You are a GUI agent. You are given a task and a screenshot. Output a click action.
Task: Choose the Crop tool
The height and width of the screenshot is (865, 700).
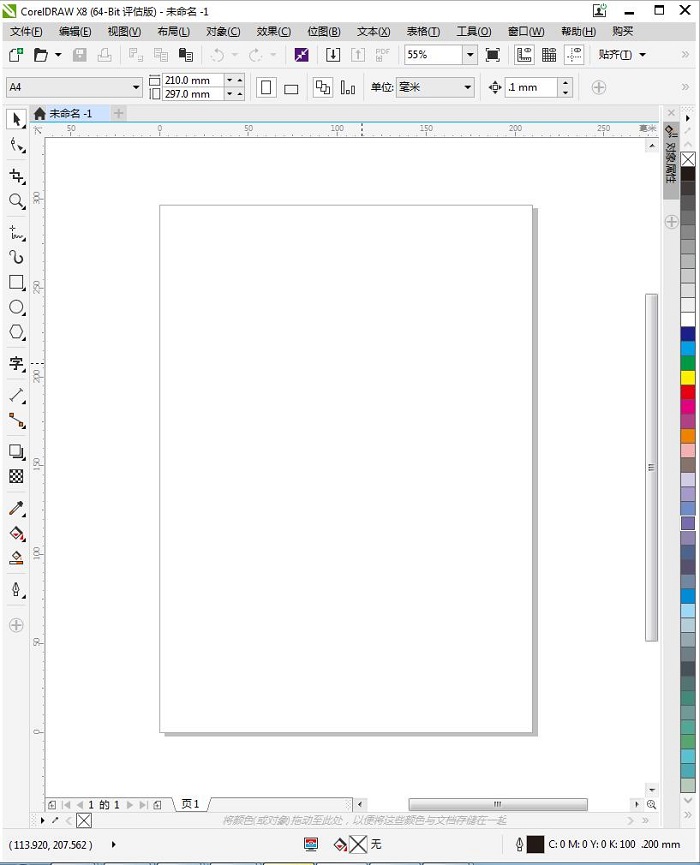pyautogui.click(x=17, y=176)
